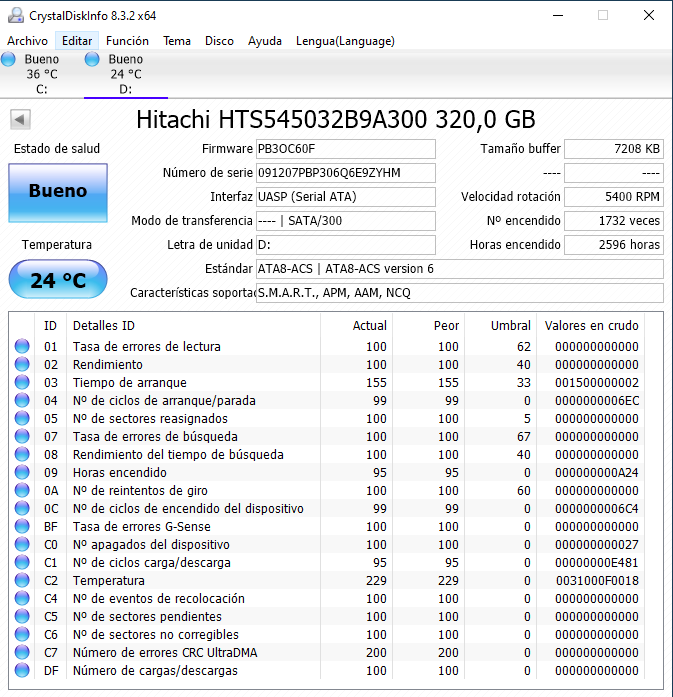Click raw value 001500000002
The image size is (673, 697).
[x=597, y=382]
